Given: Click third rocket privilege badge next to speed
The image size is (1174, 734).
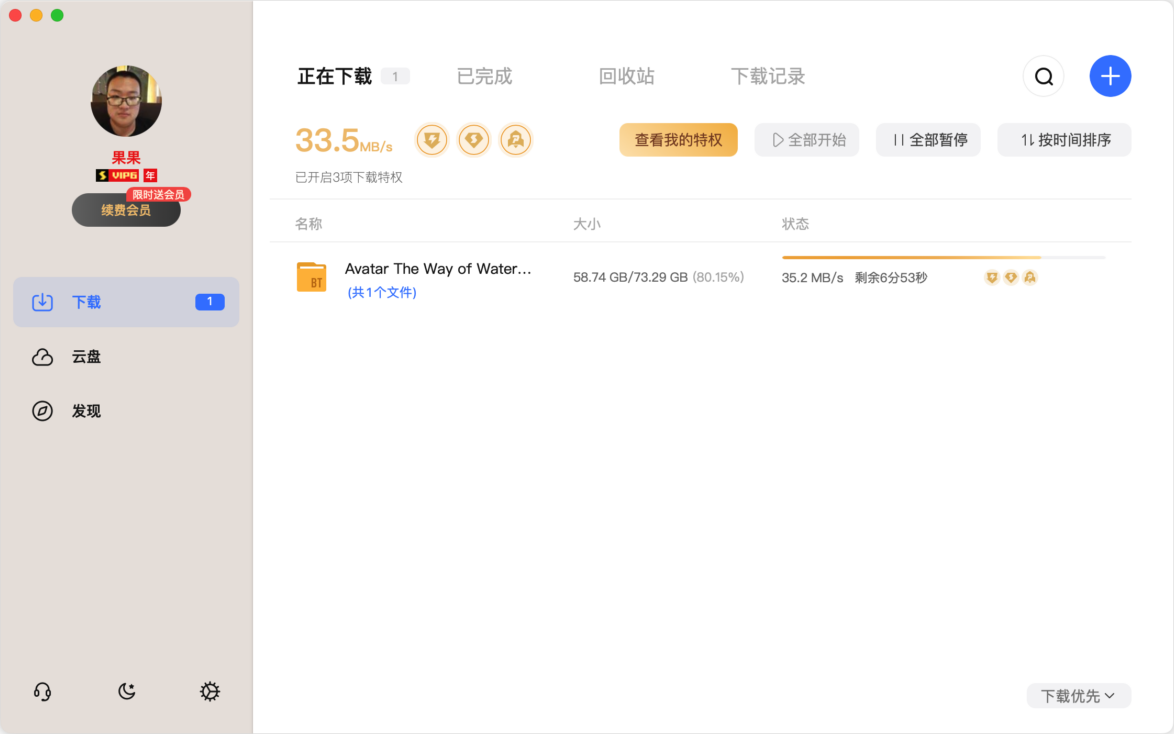Looking at the screenshot, I should (x=516, y=140).
